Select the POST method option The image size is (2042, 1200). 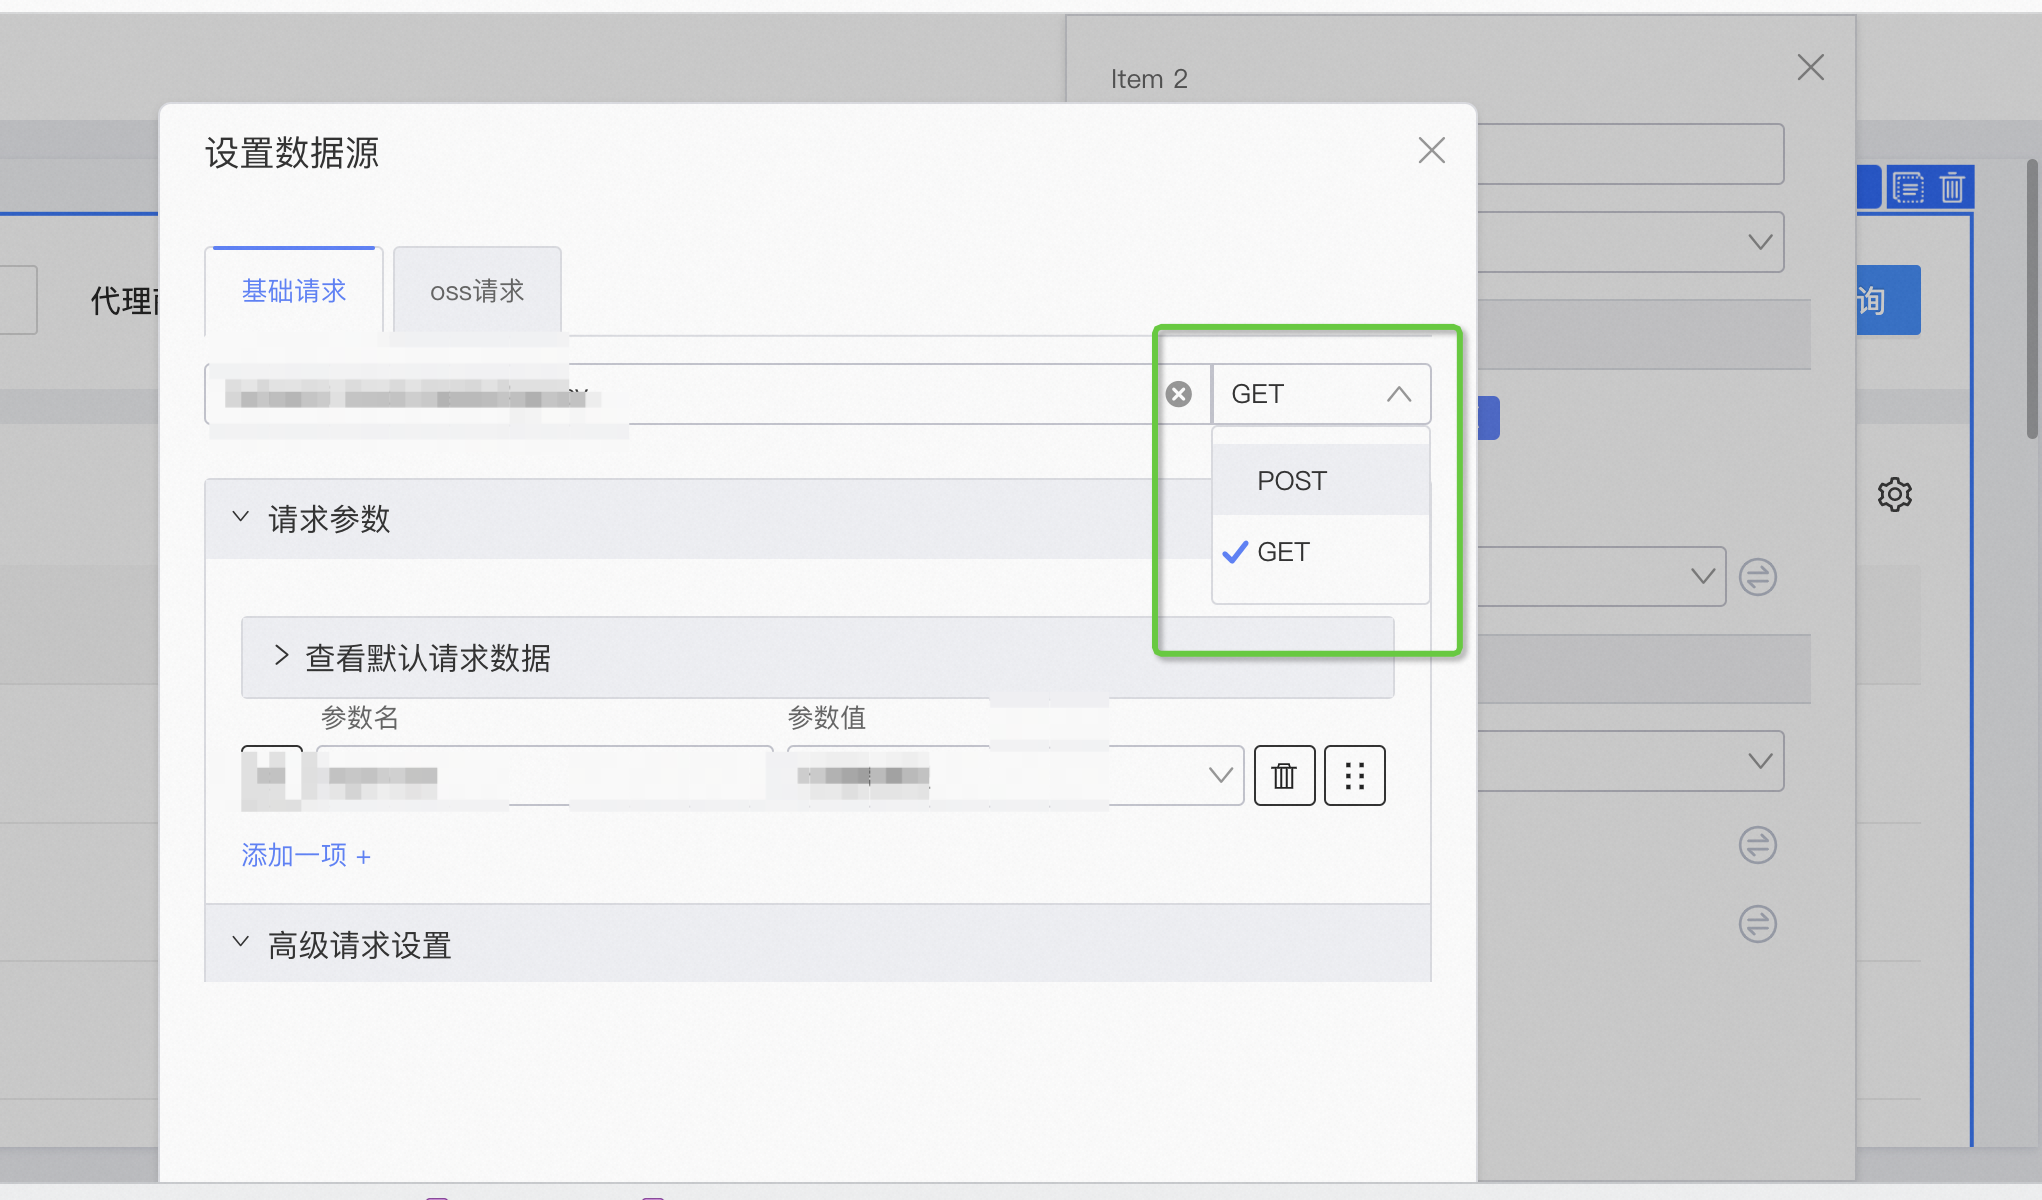click(x=1291, y=481)
